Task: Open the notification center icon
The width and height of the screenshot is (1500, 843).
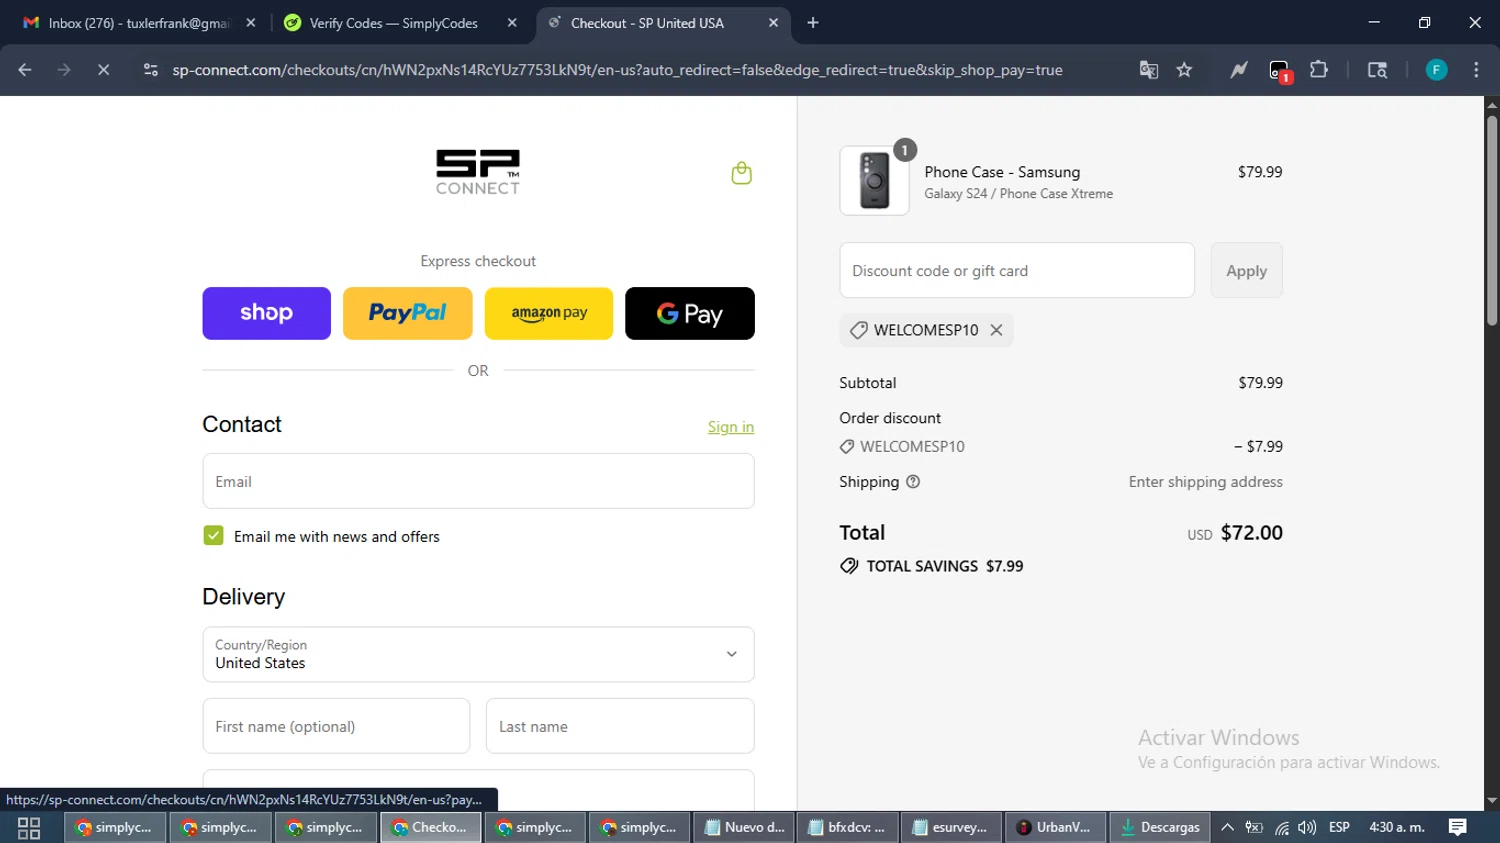Action: click(1458, 827)
